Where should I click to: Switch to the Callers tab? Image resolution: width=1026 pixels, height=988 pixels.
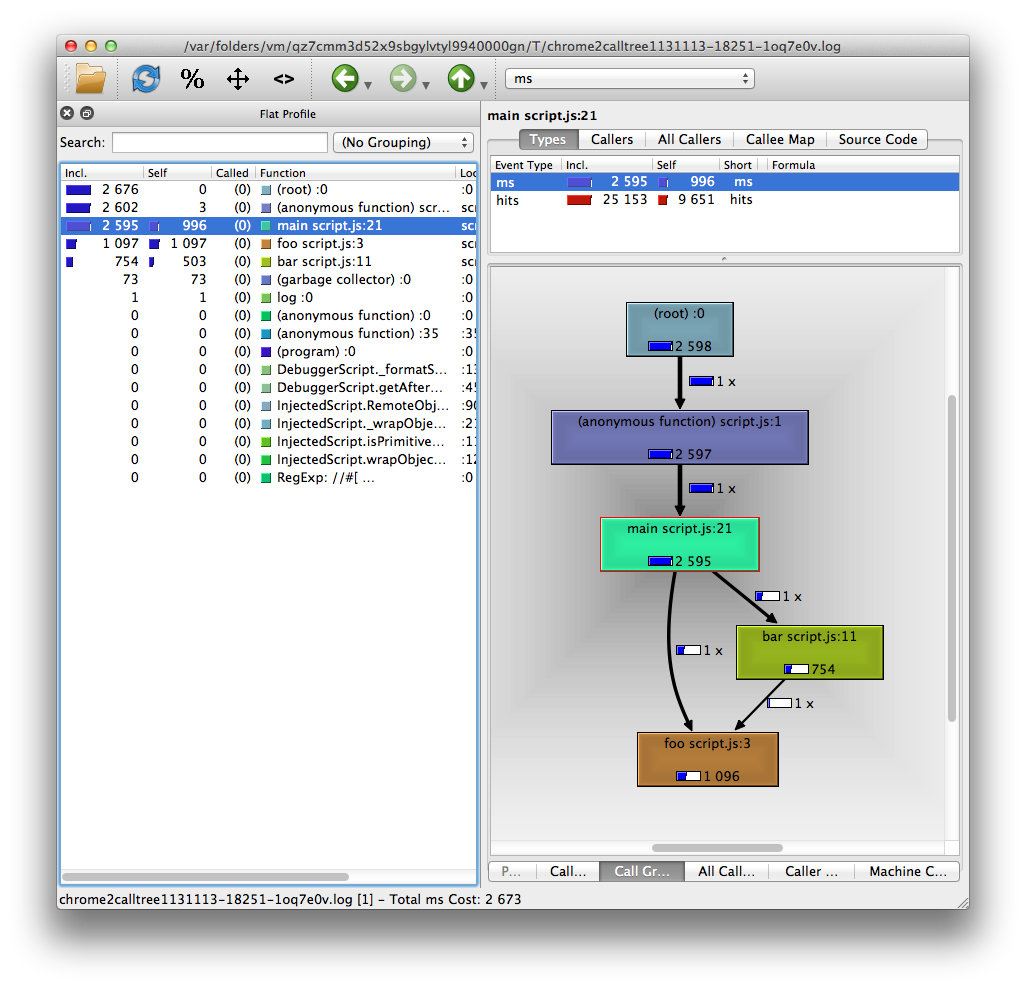tap(612, 139)
